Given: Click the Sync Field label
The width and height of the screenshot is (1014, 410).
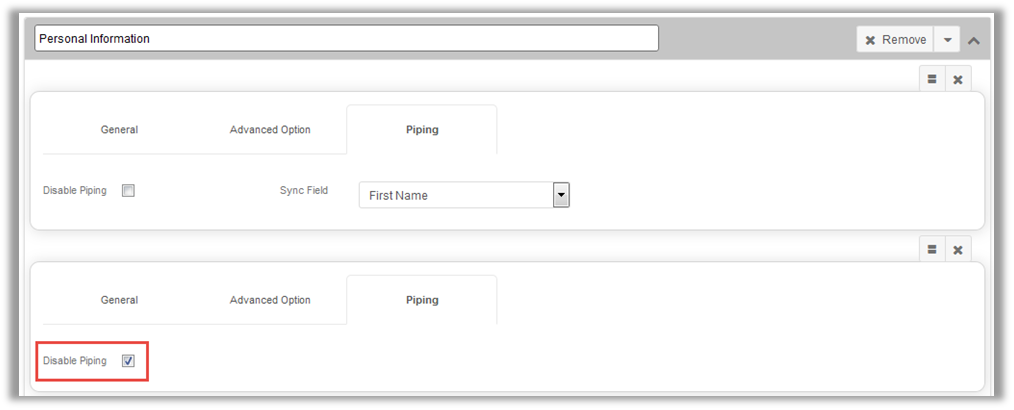Looking at the screenshot, I should (x=304, y=190).
